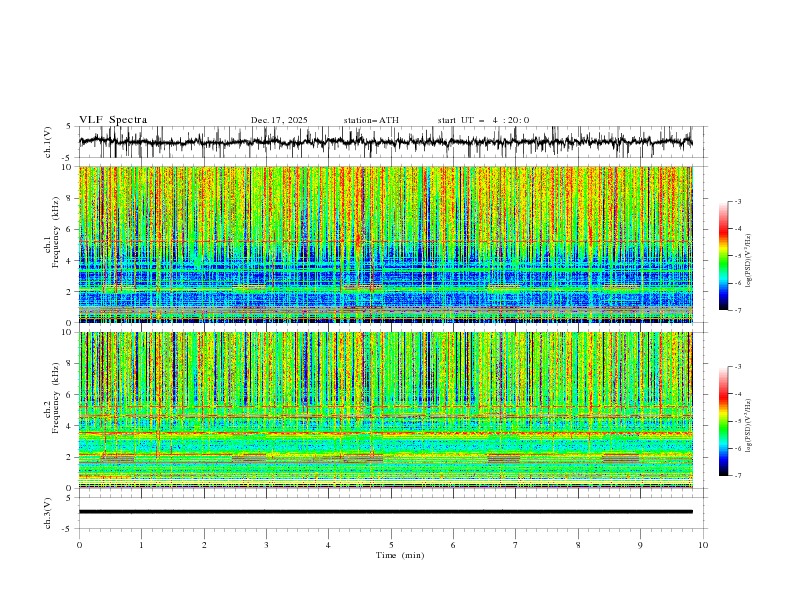Click inside the ch.2 spectrogram panel

point(385,410)
